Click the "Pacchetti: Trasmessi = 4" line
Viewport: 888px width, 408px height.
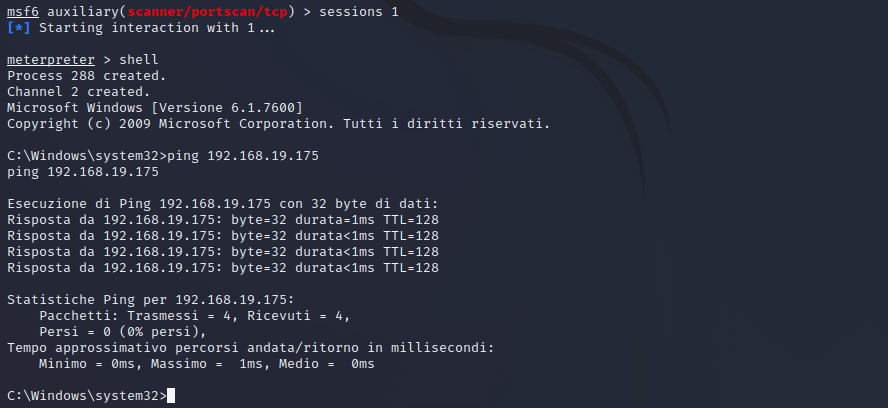click(195, 315)
